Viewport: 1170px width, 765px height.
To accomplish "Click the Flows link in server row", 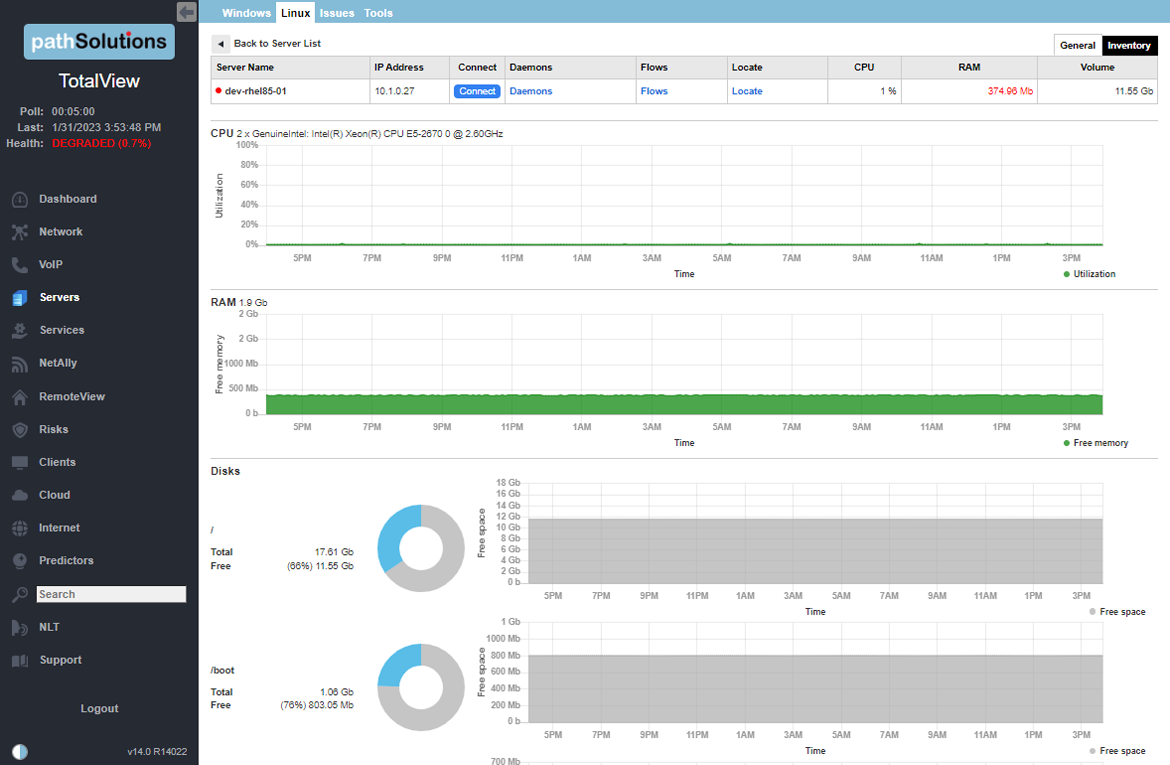I will (x=654, y=91).
